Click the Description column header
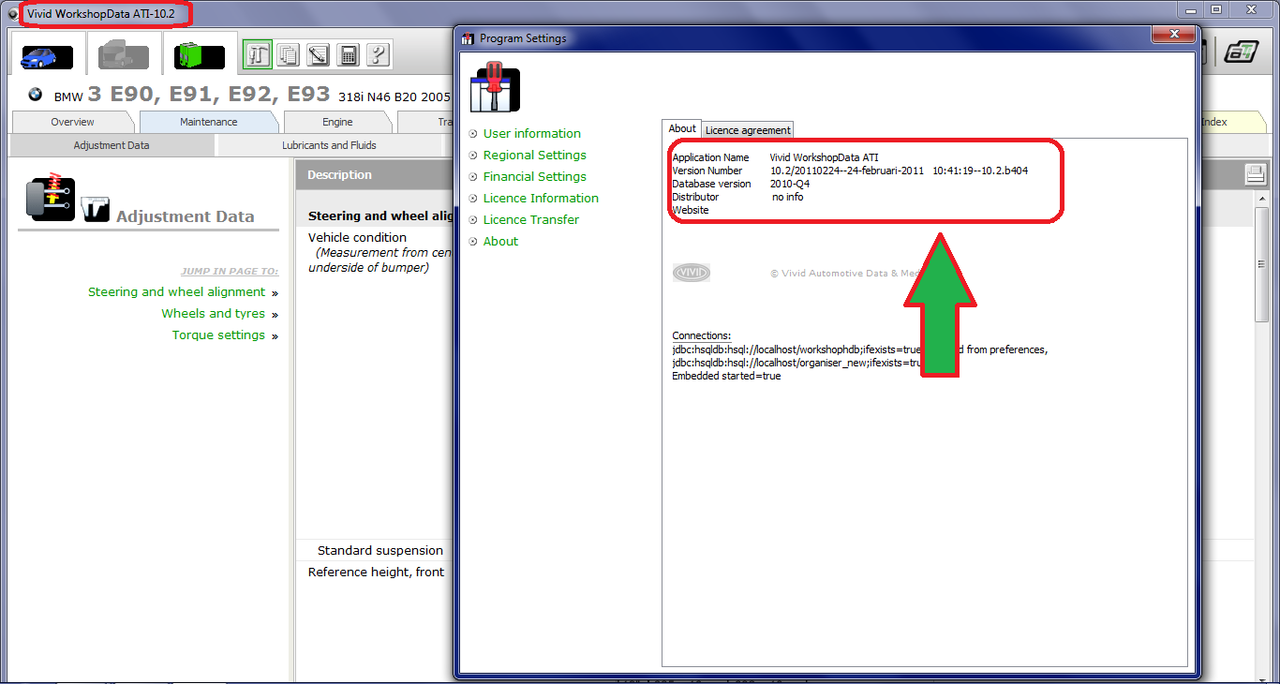 [x=339, y=175]
